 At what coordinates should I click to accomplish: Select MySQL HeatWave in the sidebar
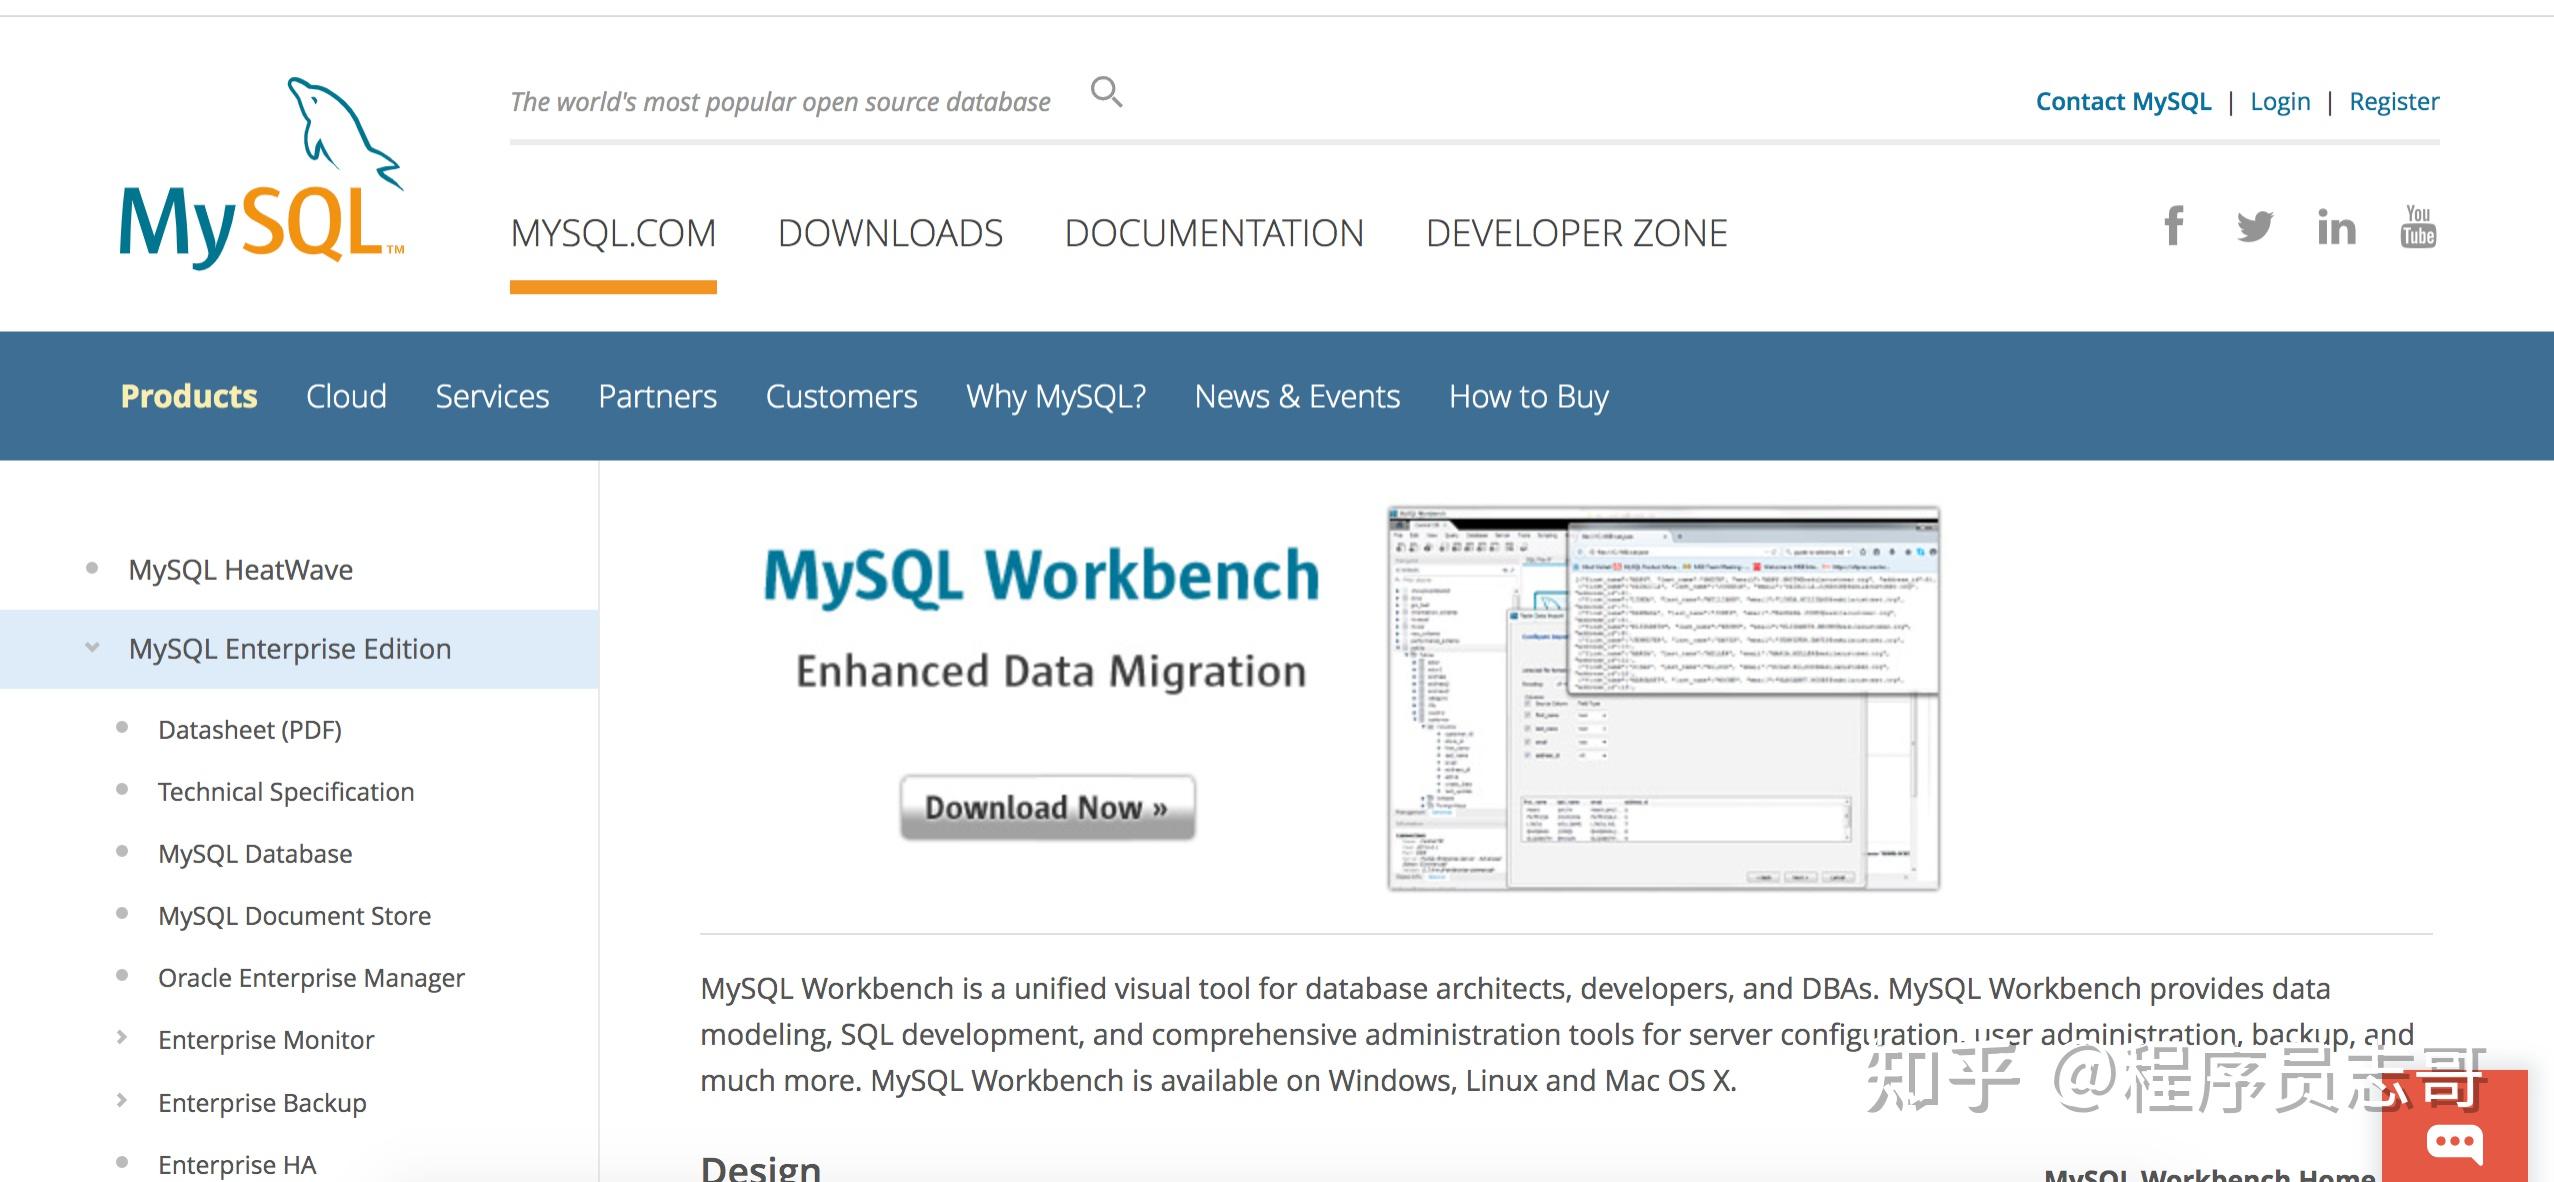(x=240, y=570)
